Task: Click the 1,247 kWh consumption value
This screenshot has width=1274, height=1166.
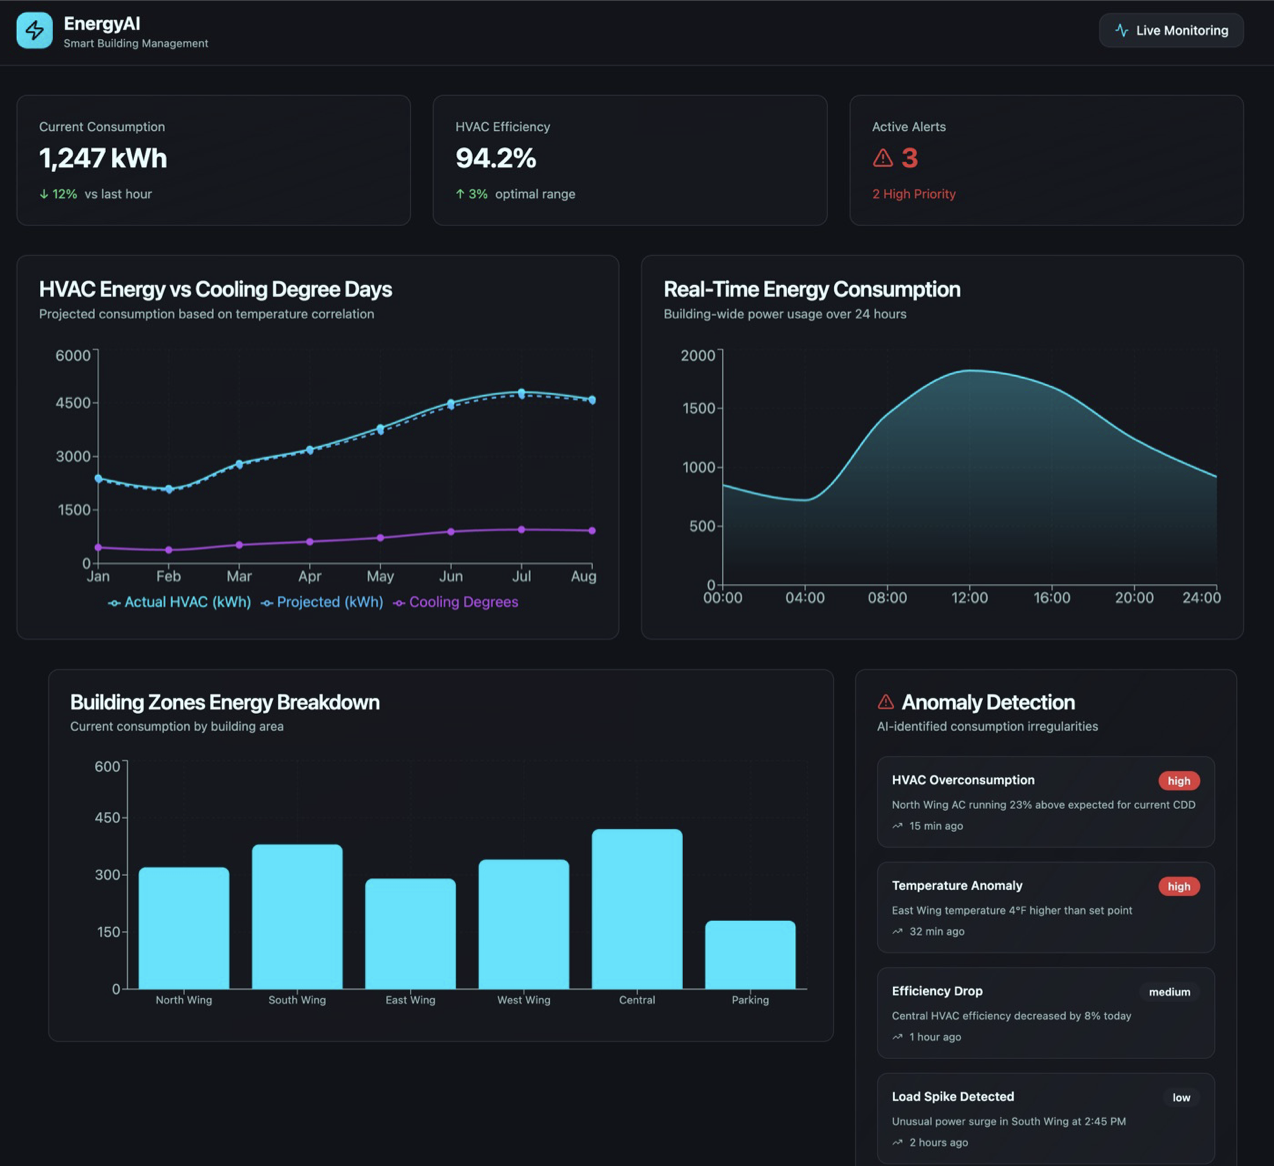Action: (x=103, y=158)
